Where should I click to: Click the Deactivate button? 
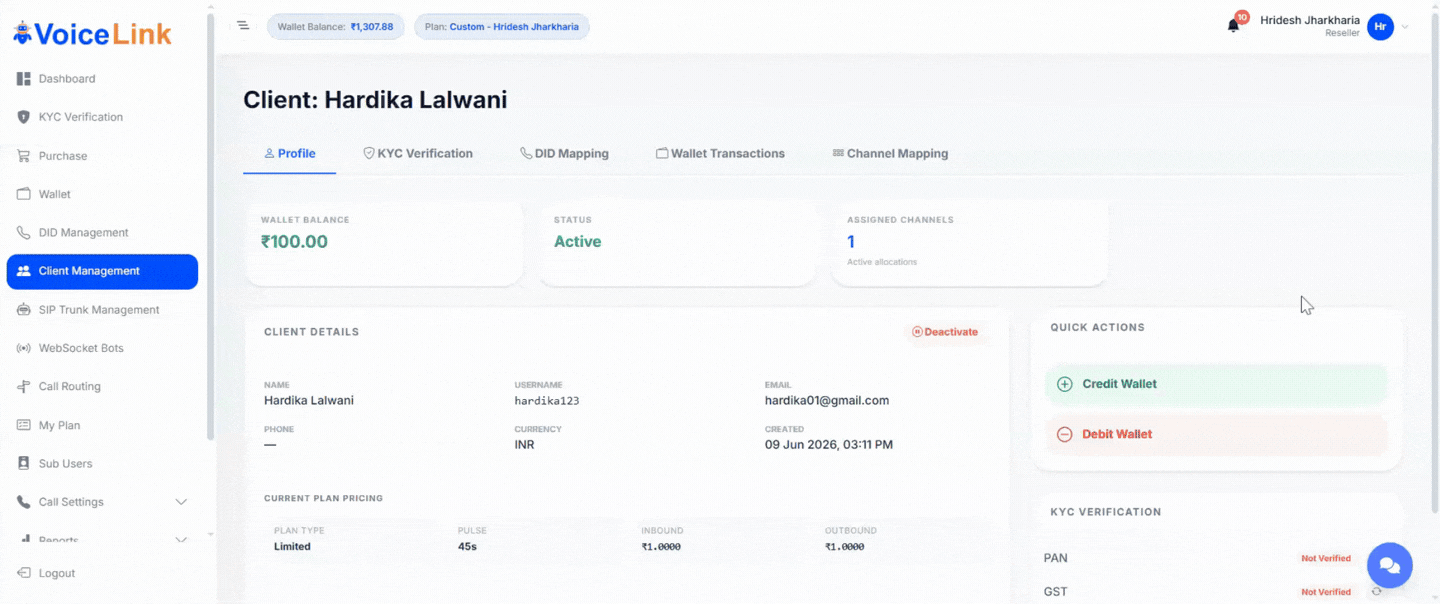pyautogui.click(x=945, y=332)
